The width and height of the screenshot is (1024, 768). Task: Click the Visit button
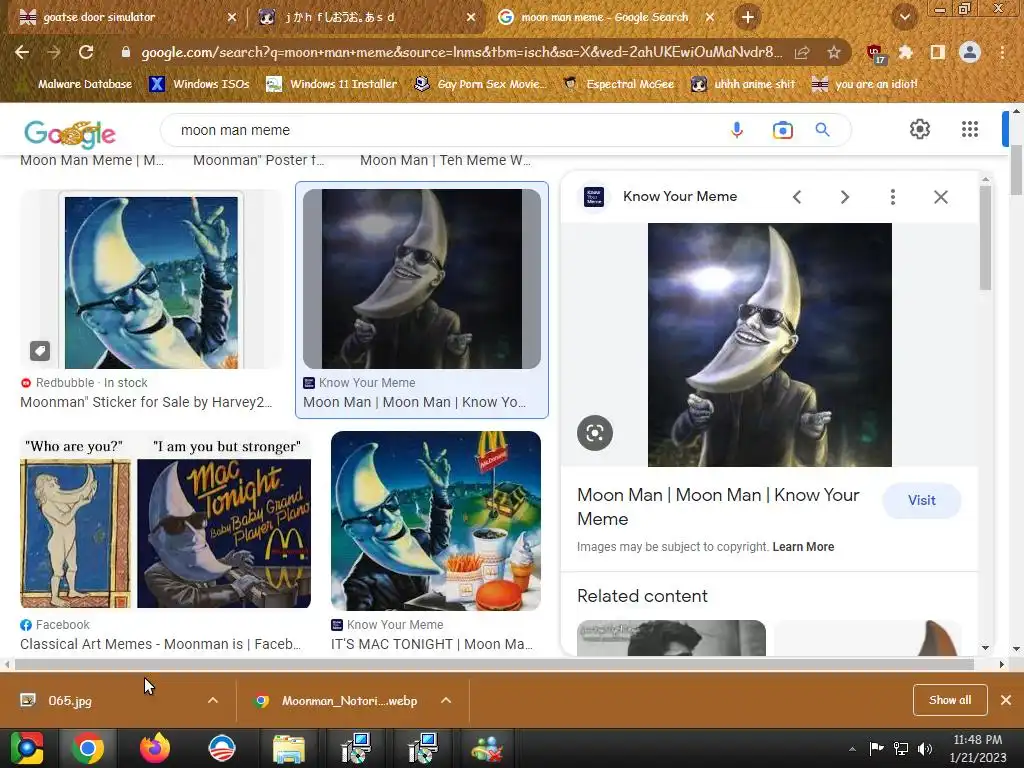[x=921, y=500]
